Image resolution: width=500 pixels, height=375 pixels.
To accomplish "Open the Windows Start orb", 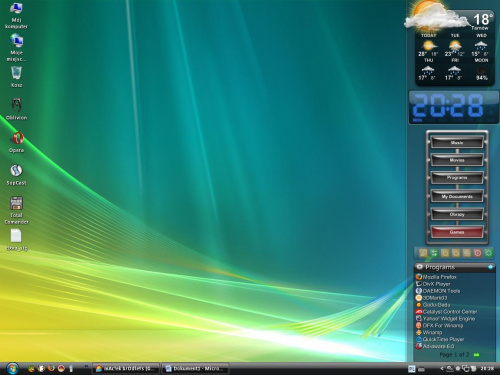I will [x=12, y=368].
